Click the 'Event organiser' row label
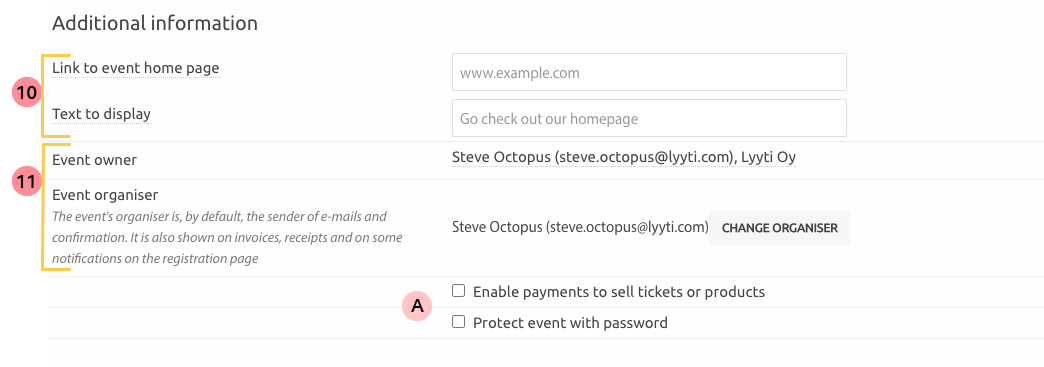 tap(105, 195)
